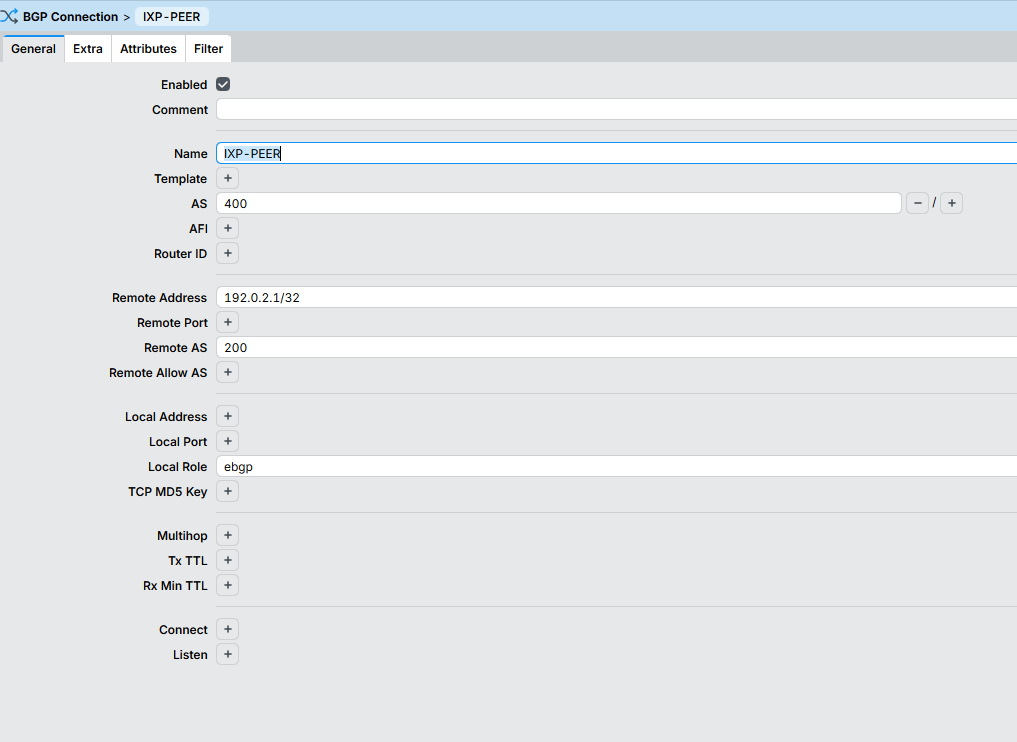The image size is (1017, 742).
Task: Expand the Remote Allow AS option
Action: (x=228, y=372)
